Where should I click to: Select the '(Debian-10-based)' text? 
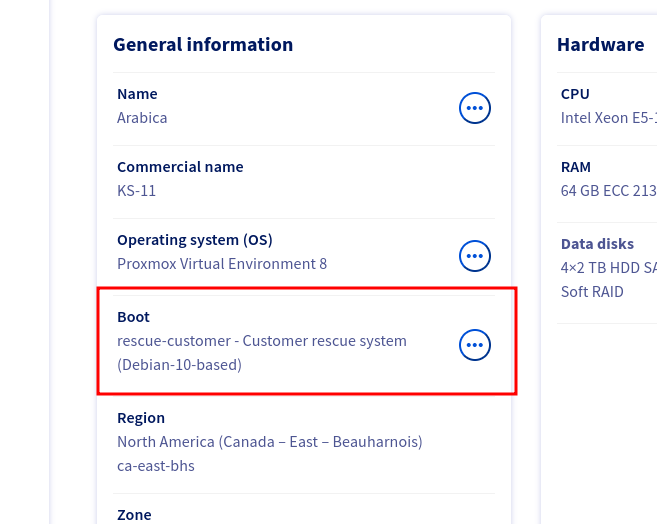pos(179,365)
